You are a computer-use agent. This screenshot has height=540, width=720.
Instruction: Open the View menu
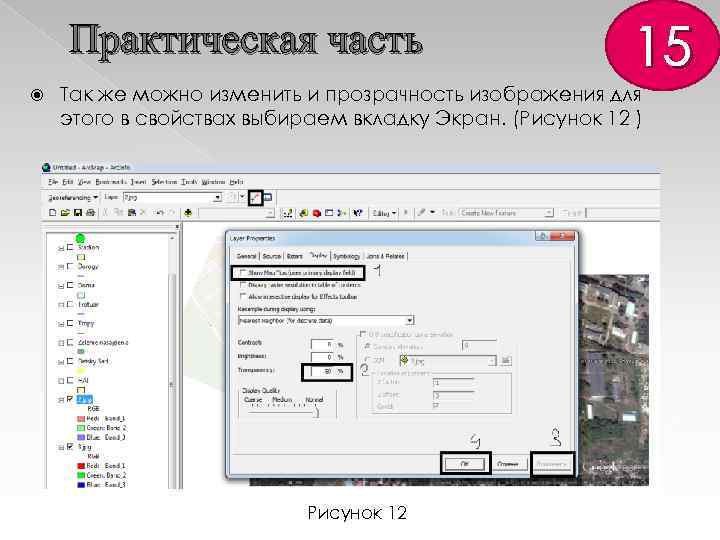(84, 182)
